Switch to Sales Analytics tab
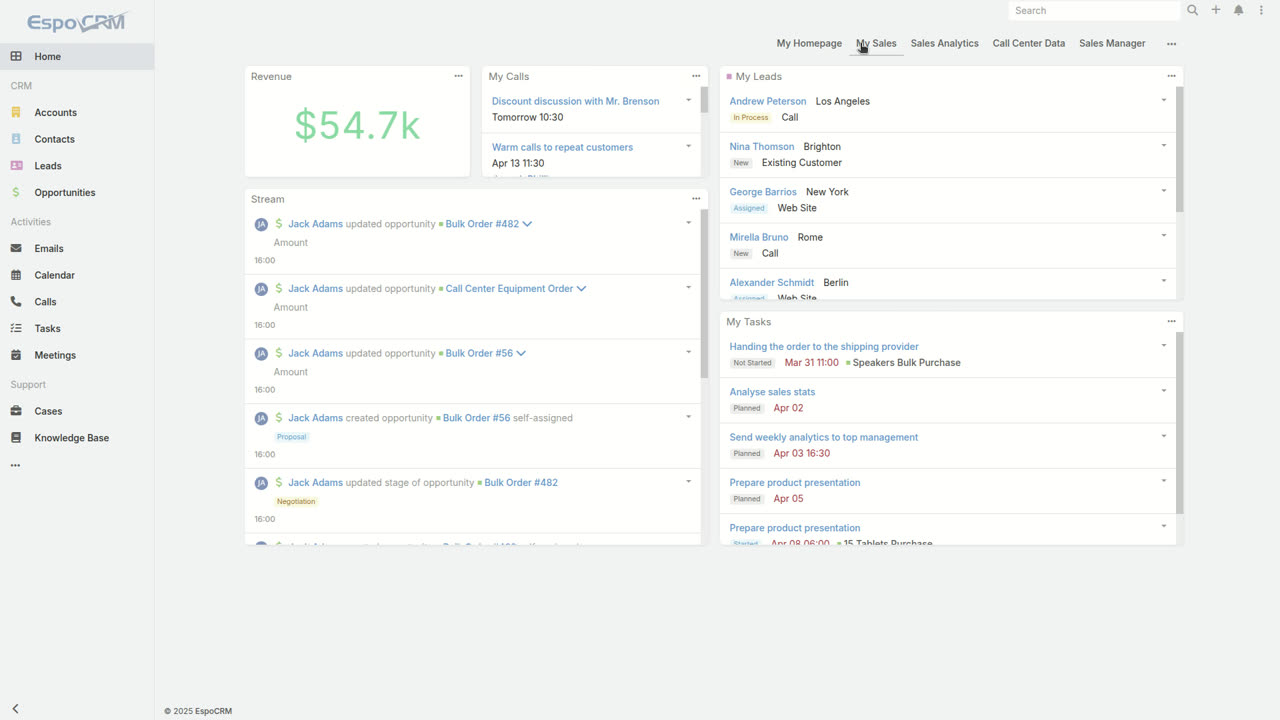This screenshot has width=1280, height=720. 944,44
